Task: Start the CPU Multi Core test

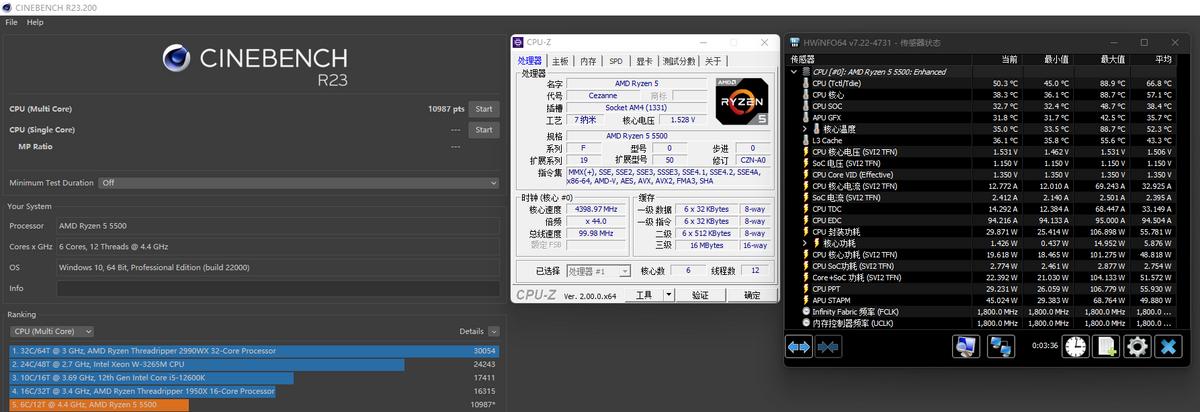Action: click(484, 108)
